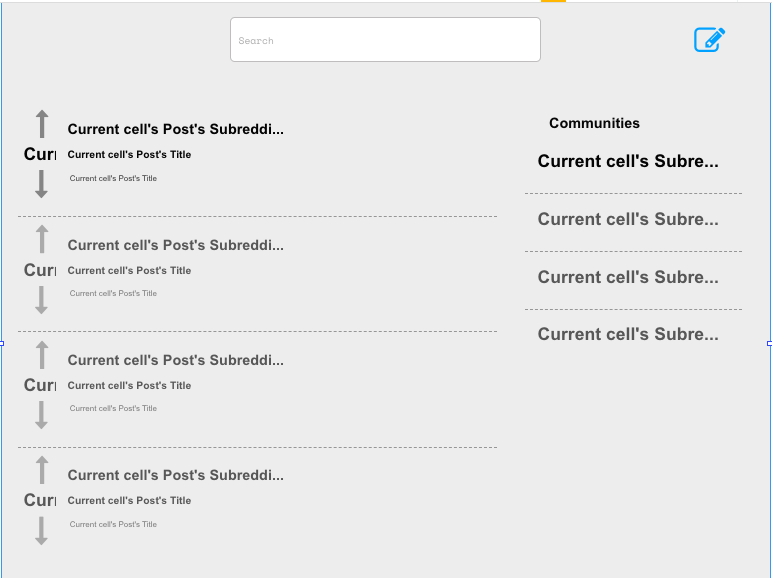This screenshot has height=578, width=772.
Task: Downvote the first post with down arrow
Action: coord(41,184)
